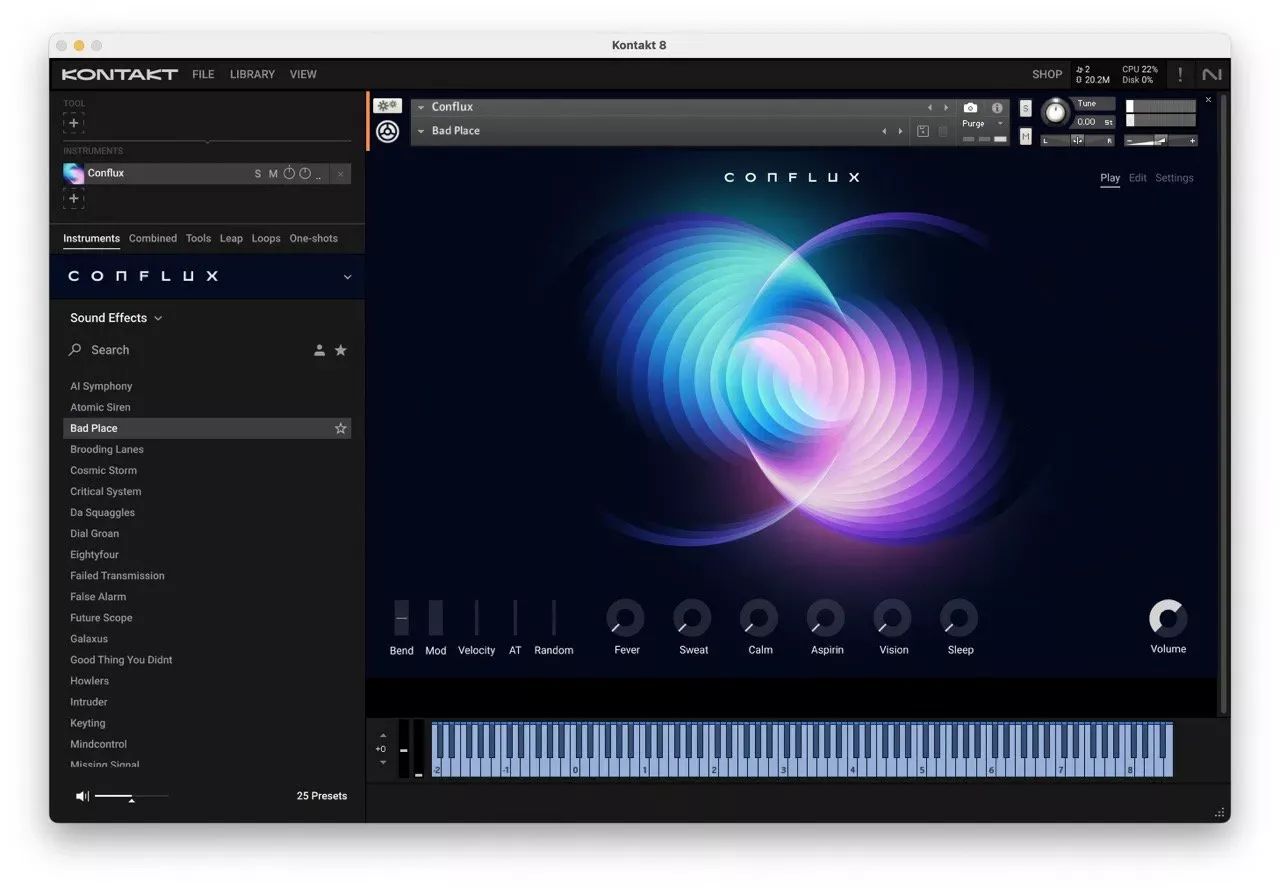Open the VIEW menu

(303, 74)
